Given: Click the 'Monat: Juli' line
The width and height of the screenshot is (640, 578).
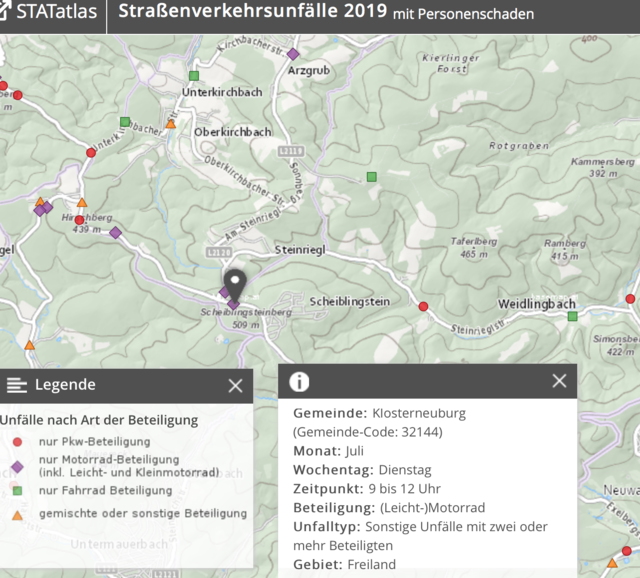Looking at the screenshot, I should (x=328, y=451).
